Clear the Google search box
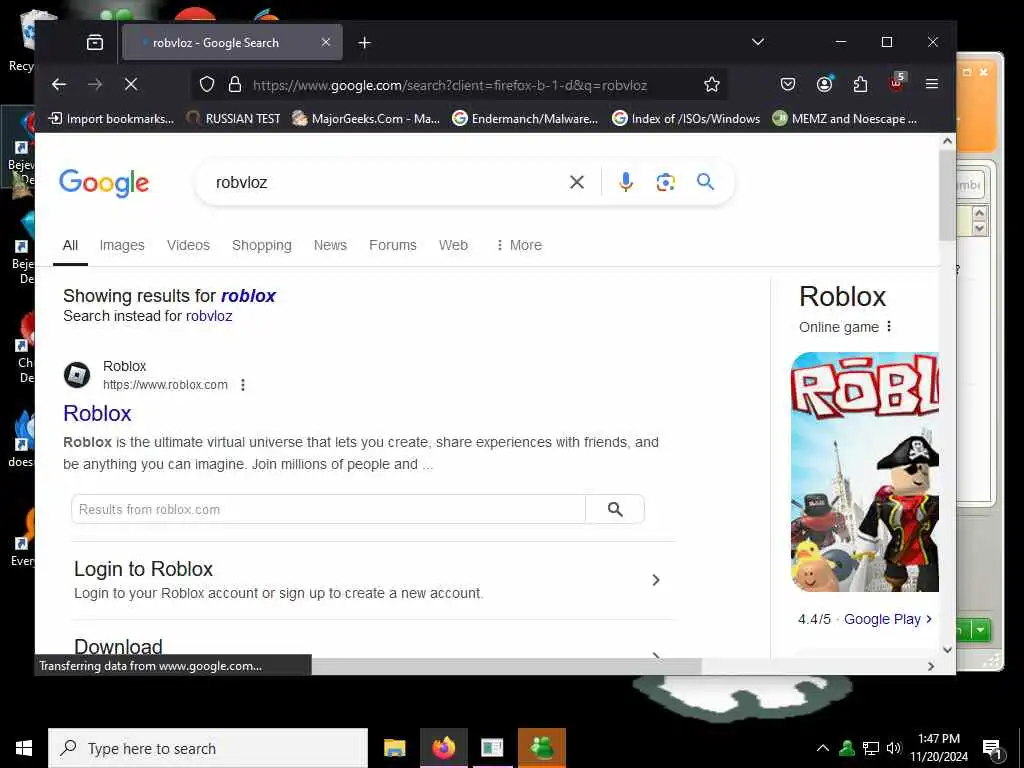This screenshot has height=768, width=1024. 577,182
